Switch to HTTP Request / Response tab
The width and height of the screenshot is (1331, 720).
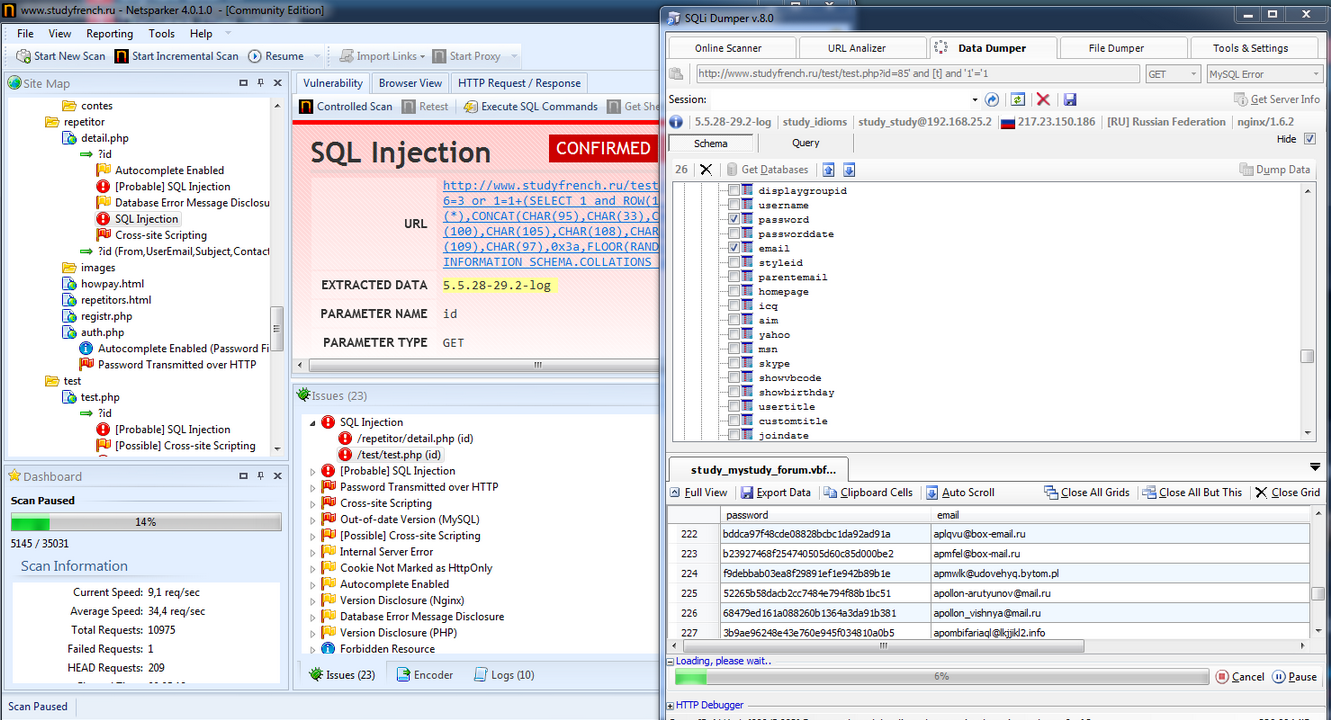(519, 83)
